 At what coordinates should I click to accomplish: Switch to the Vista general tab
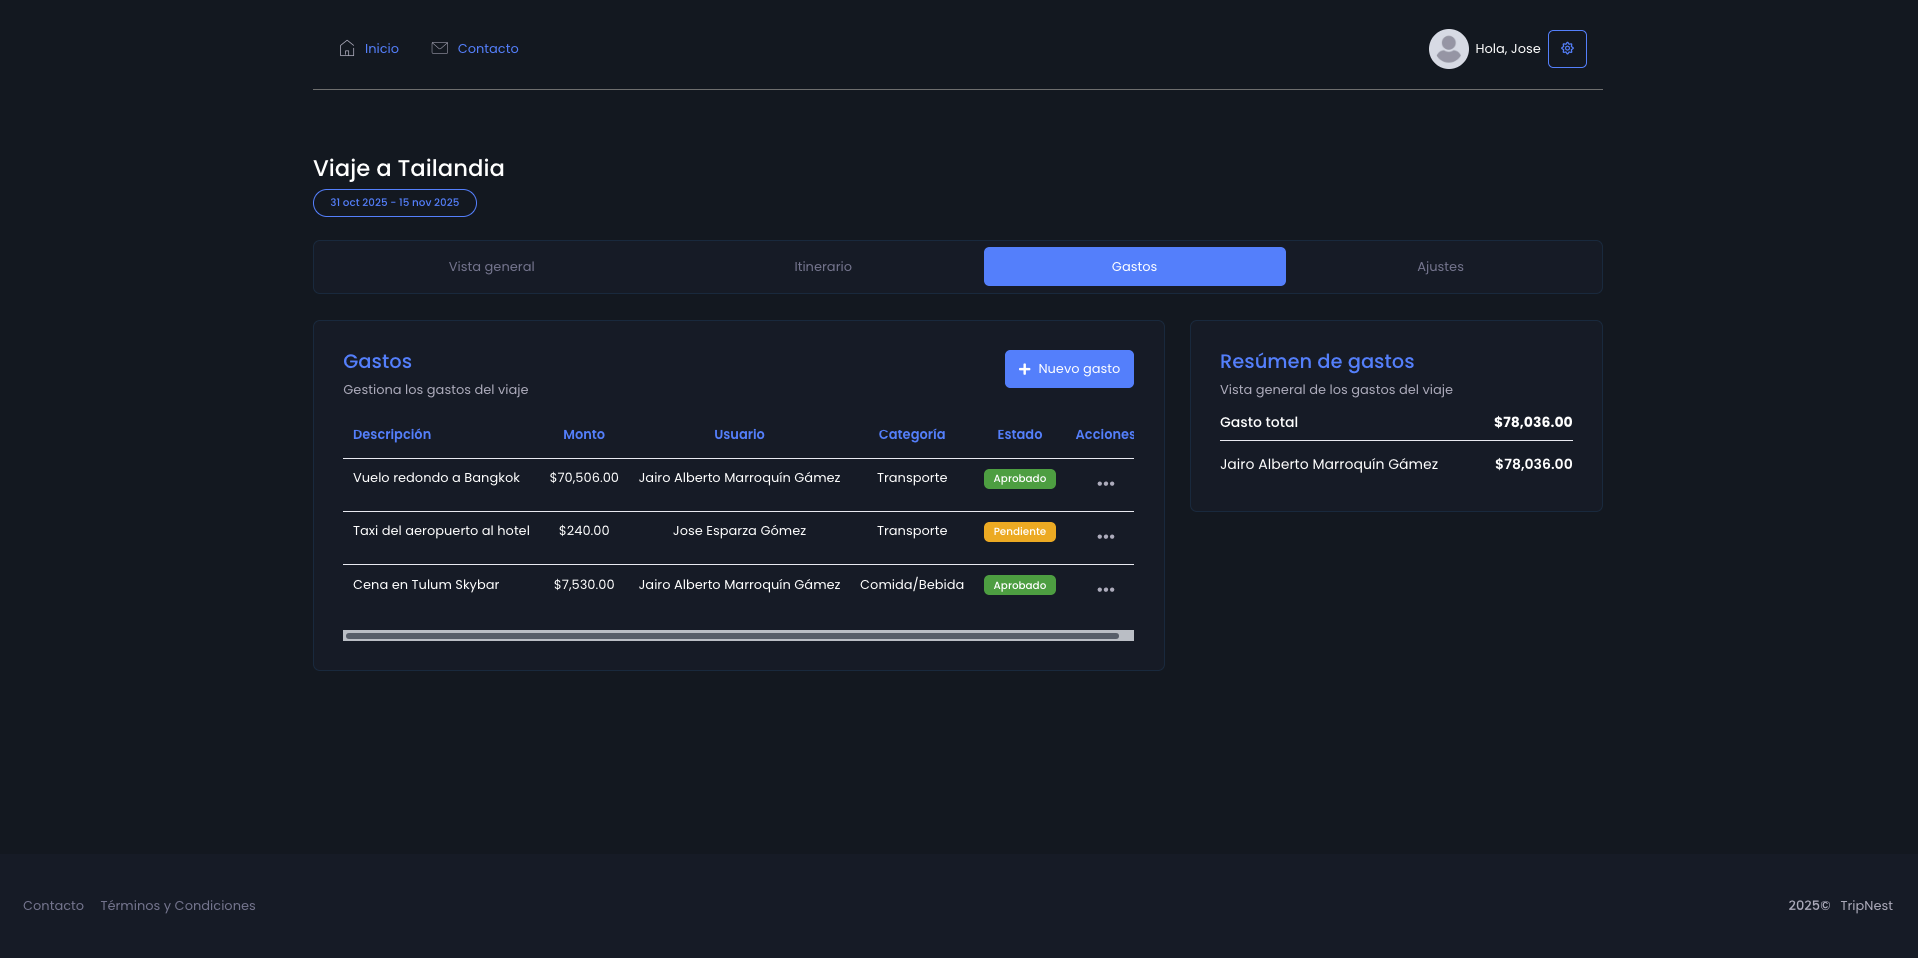(x=491, y=267)
